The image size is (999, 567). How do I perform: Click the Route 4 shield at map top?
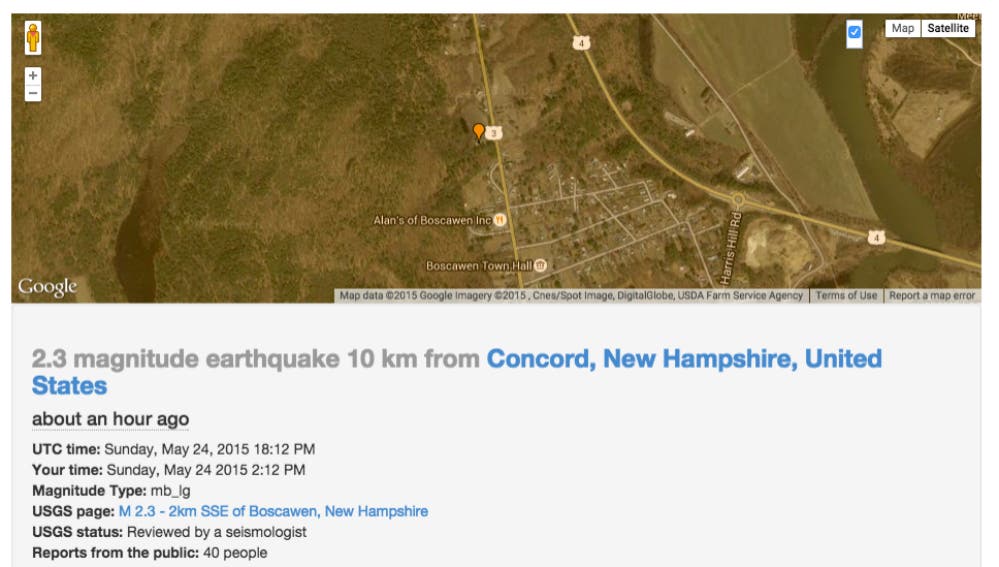click(x=582, y=42)
